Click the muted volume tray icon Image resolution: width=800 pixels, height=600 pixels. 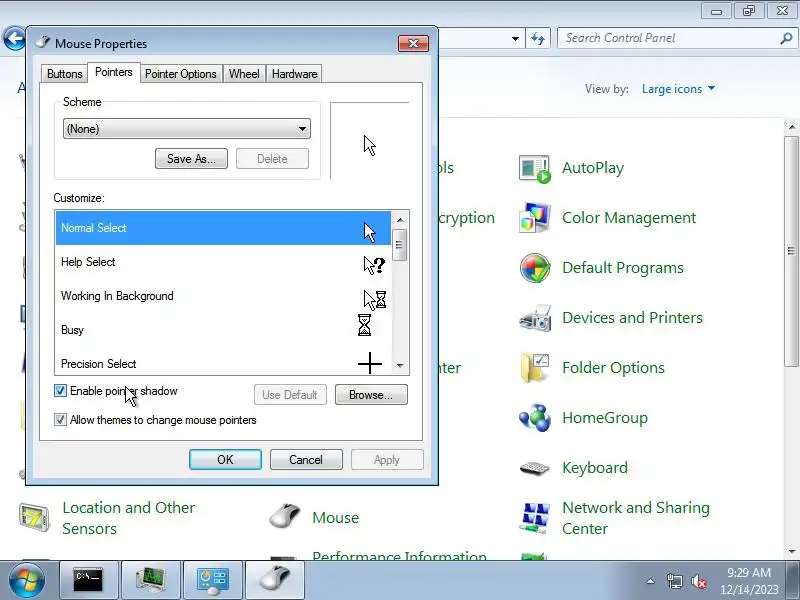[x=698, y=581]
